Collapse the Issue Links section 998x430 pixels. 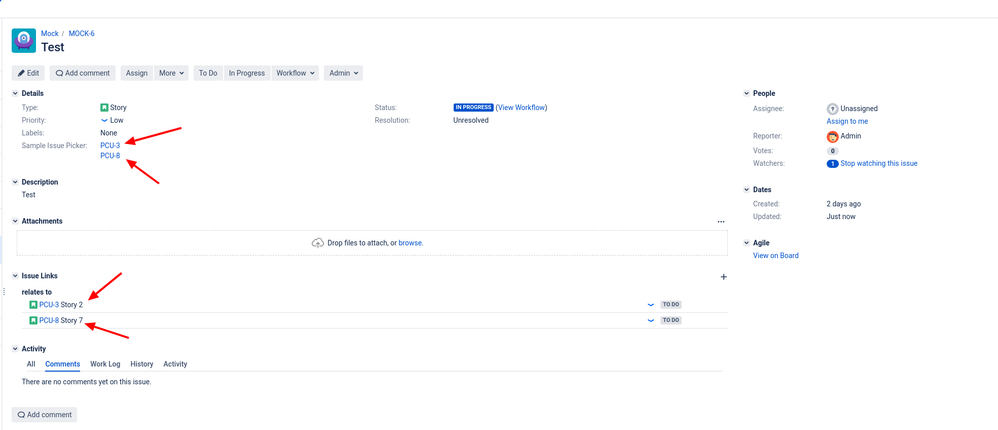click(16, 275)
